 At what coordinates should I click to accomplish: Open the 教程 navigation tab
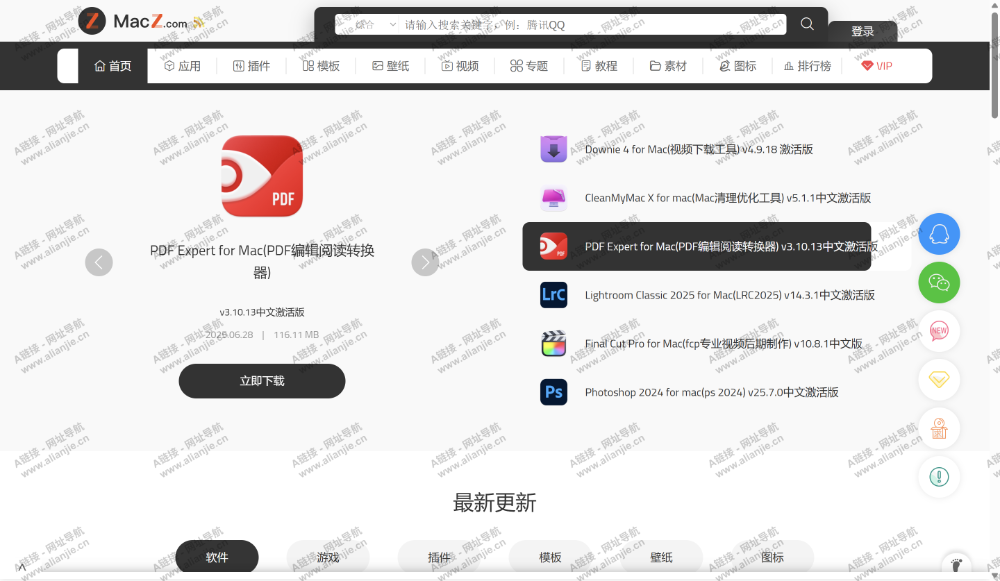tap(599, 66)
